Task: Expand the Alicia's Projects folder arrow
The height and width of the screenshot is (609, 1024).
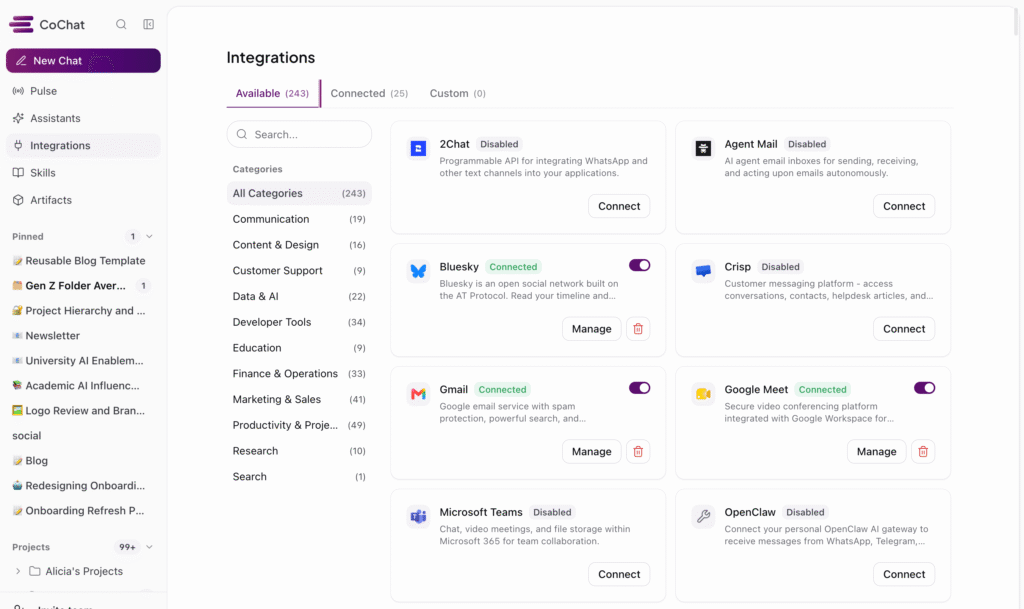Action: pos(18,571)
